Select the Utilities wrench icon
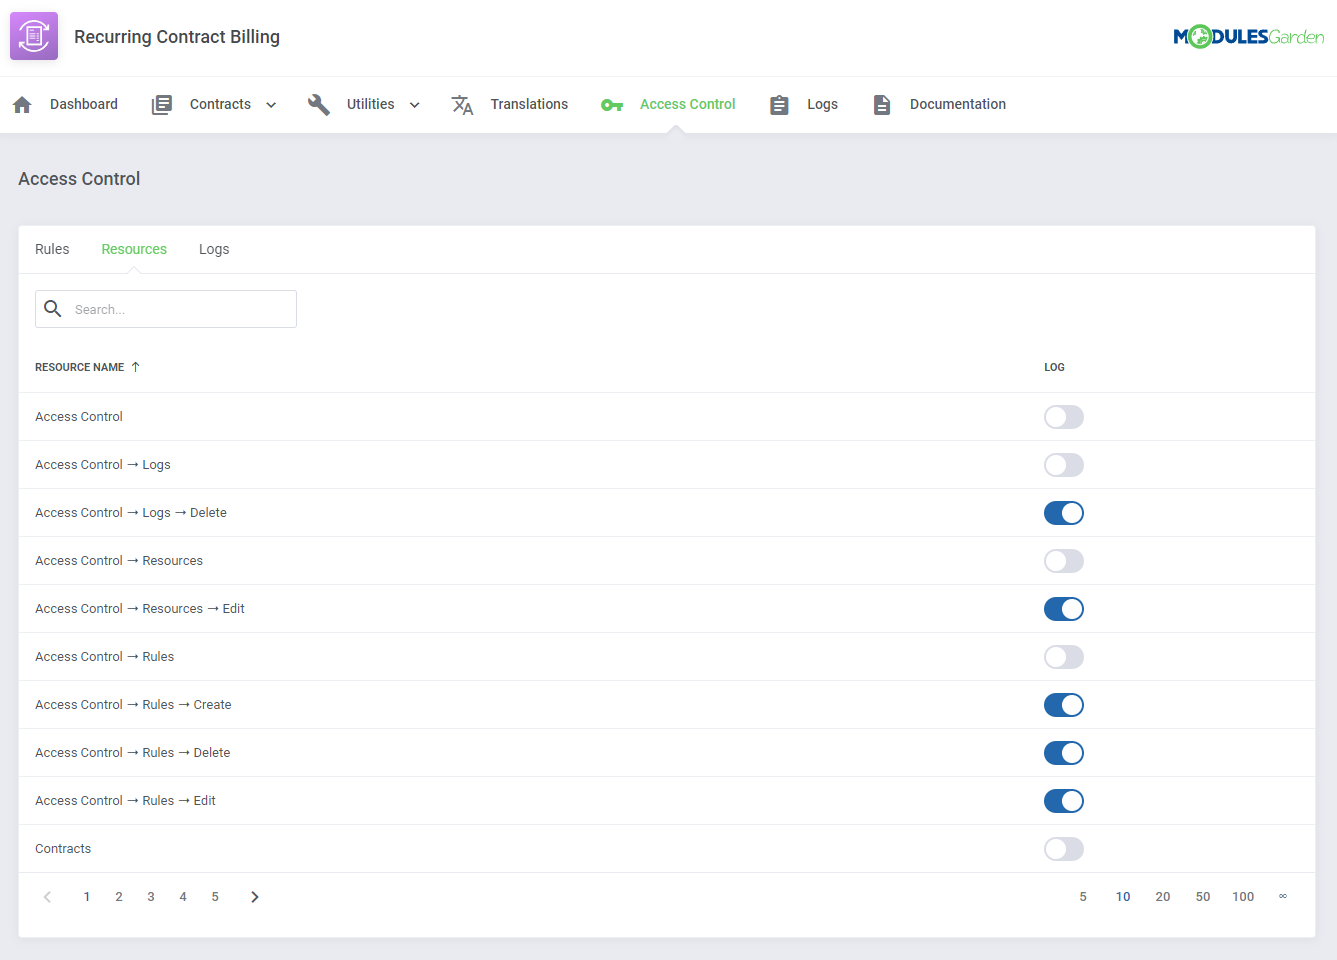 coord(318,103)
